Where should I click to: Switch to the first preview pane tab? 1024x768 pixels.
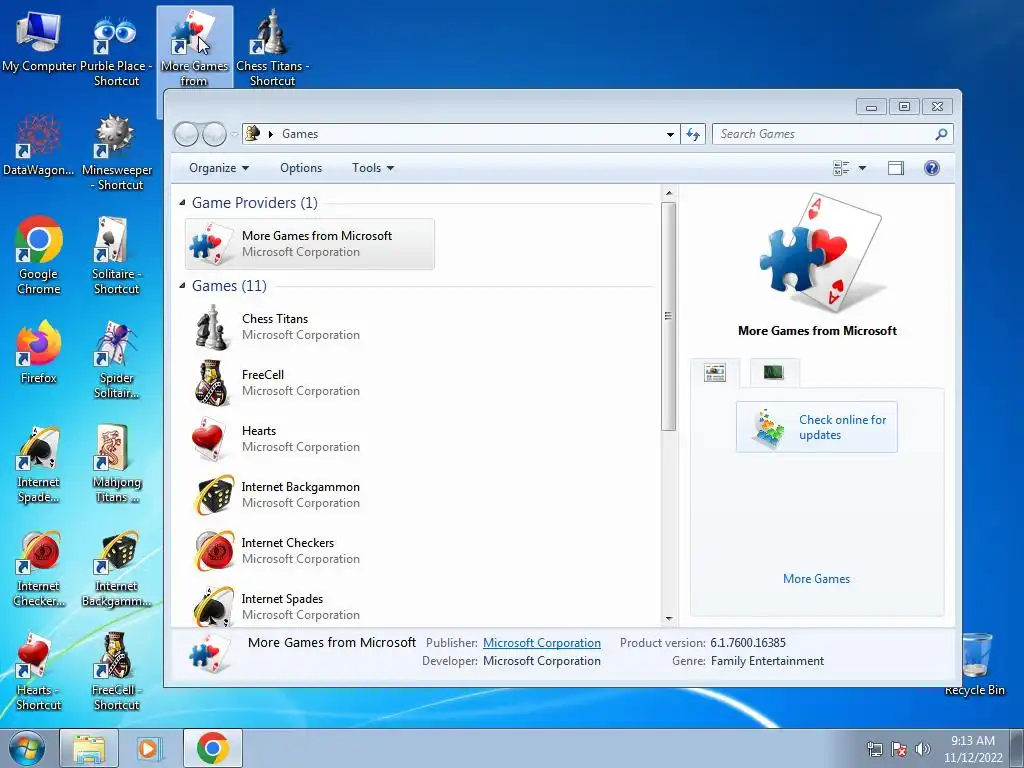tap(715, 373)
